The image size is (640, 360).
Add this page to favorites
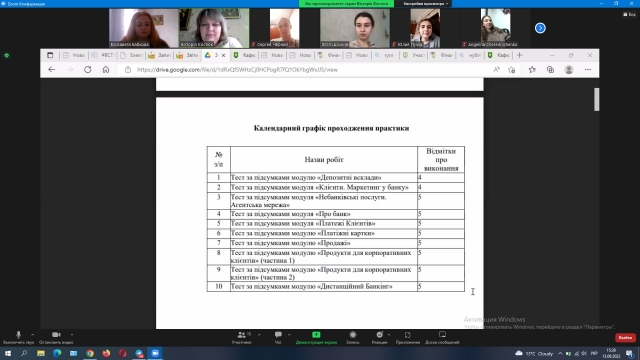[x=511, y=70]
